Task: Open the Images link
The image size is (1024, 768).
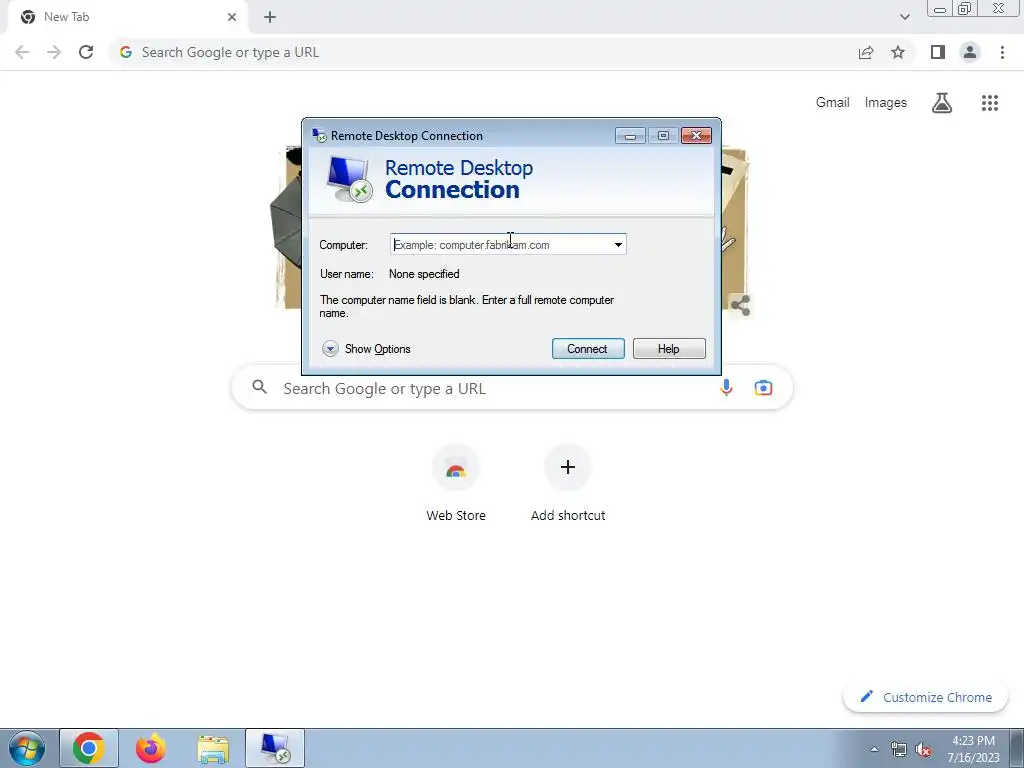Action: [886, 103]
